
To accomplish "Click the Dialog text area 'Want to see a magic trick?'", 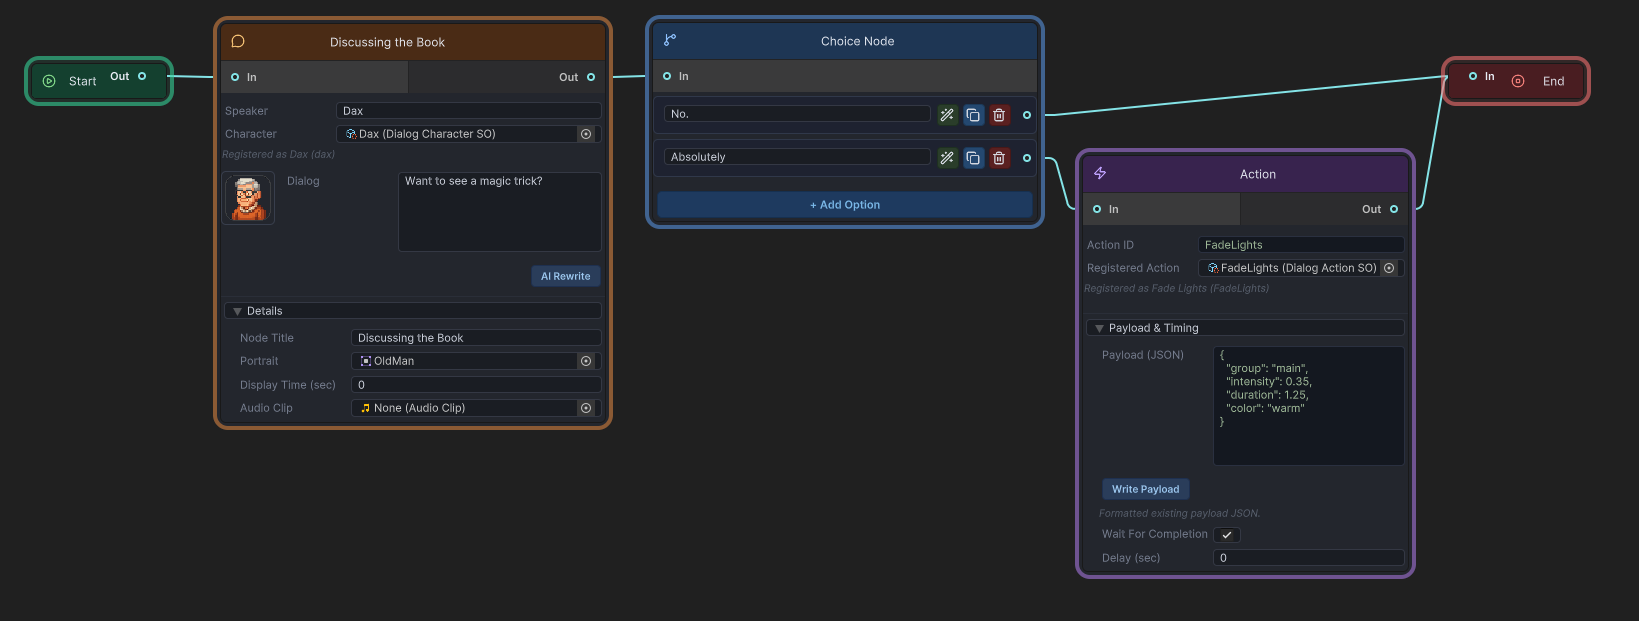I will [500, 212].
